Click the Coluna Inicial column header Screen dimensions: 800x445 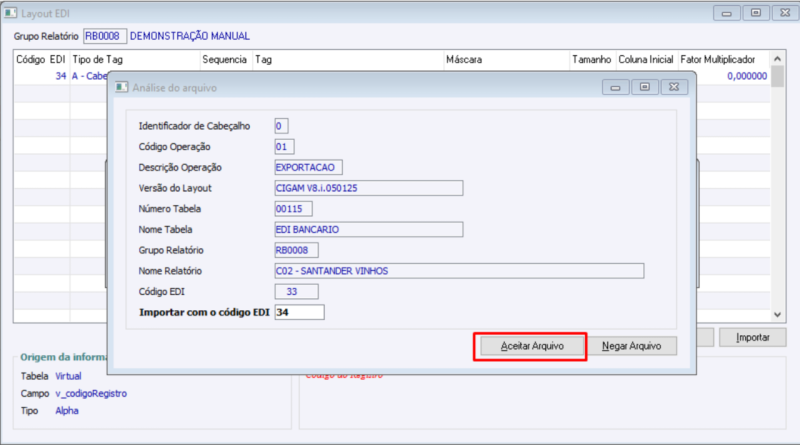pyautogui.click(x=647, y=60)
